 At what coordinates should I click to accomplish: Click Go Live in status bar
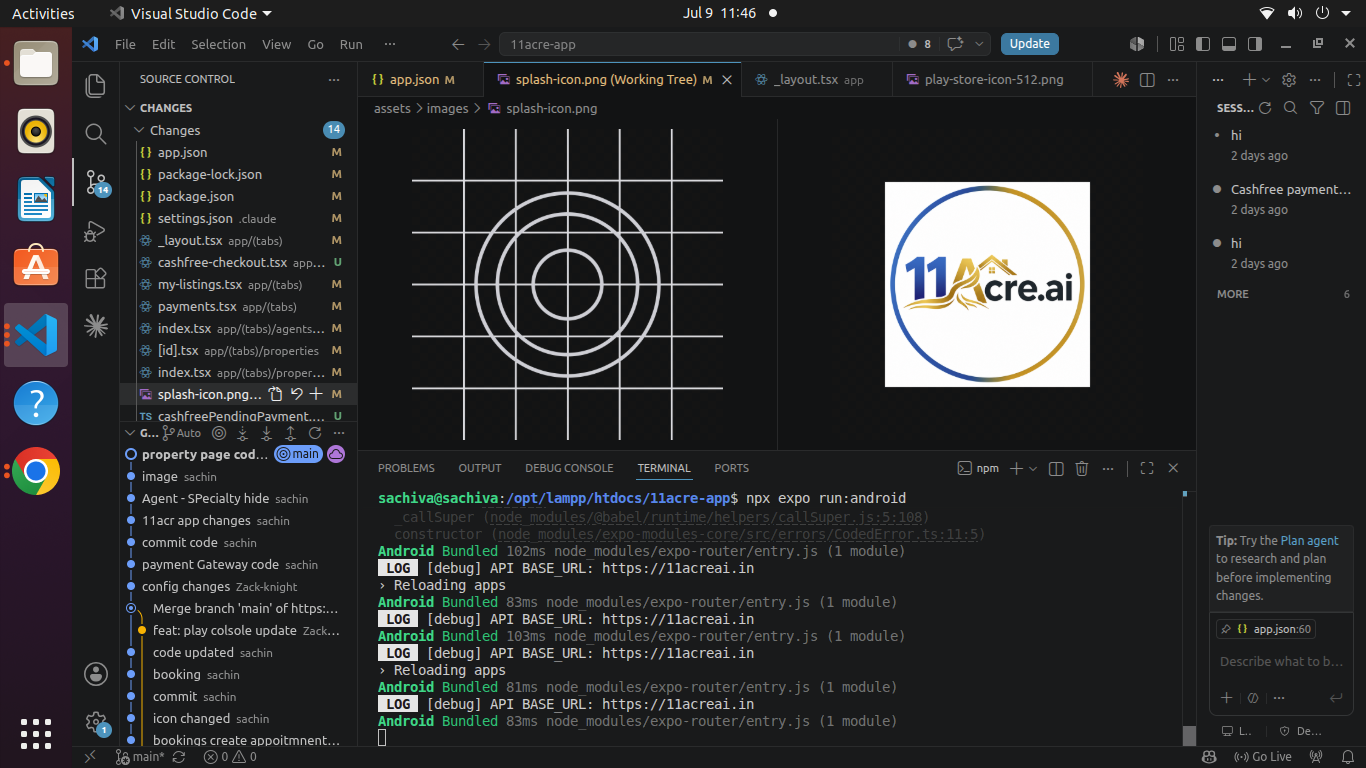(x=1264, y=757)
